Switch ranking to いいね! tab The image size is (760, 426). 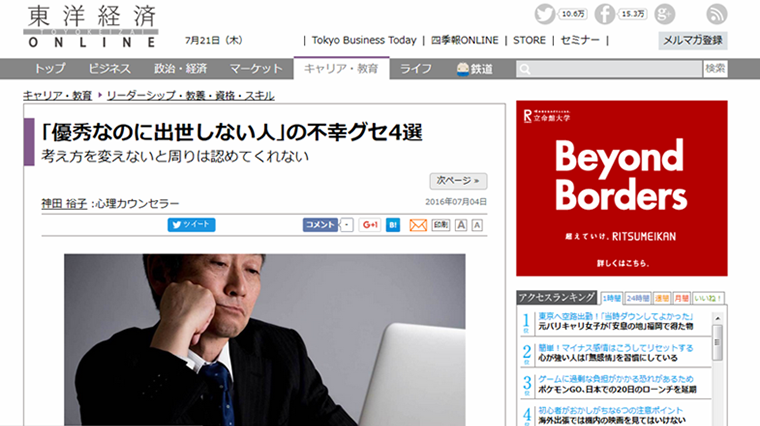[708, 298]
